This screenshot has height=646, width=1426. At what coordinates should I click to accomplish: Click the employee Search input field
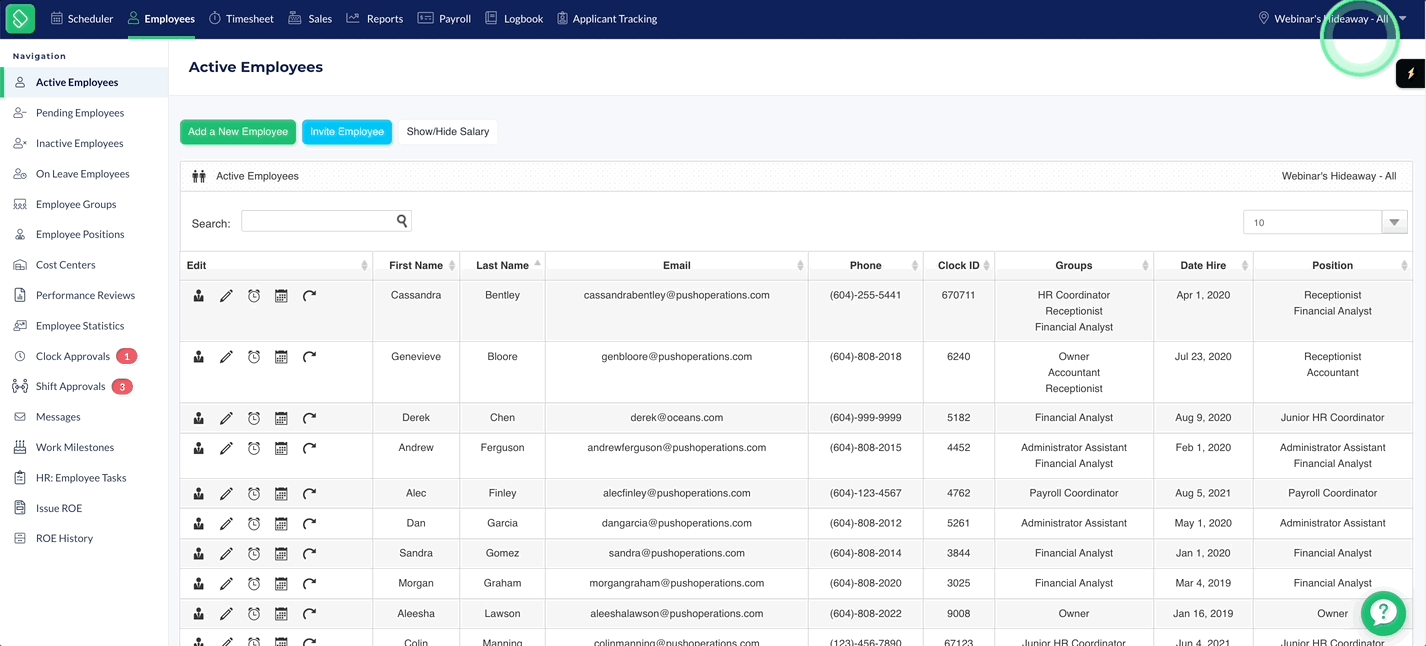pos(326,221)
